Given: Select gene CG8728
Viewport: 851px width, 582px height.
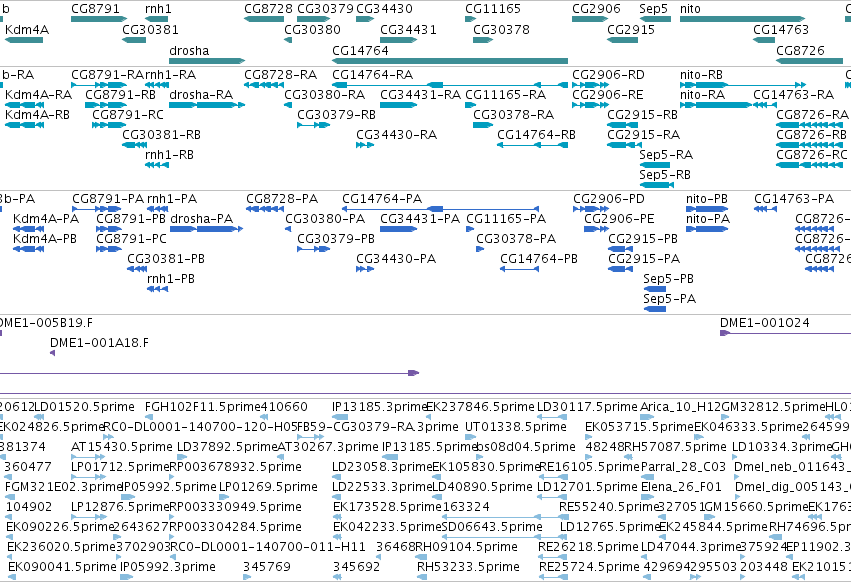Looking at the screenshot, I should [264, 19].
